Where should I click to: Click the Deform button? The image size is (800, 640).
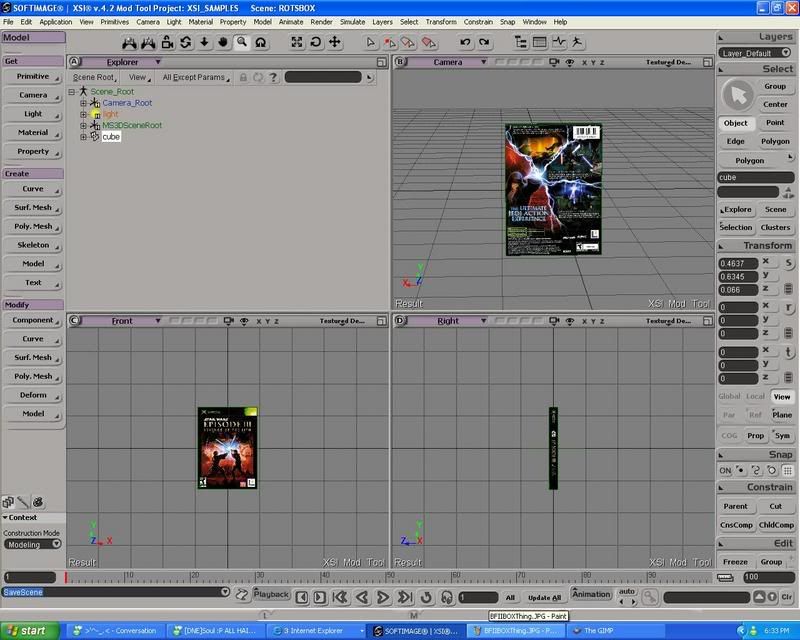33,395
